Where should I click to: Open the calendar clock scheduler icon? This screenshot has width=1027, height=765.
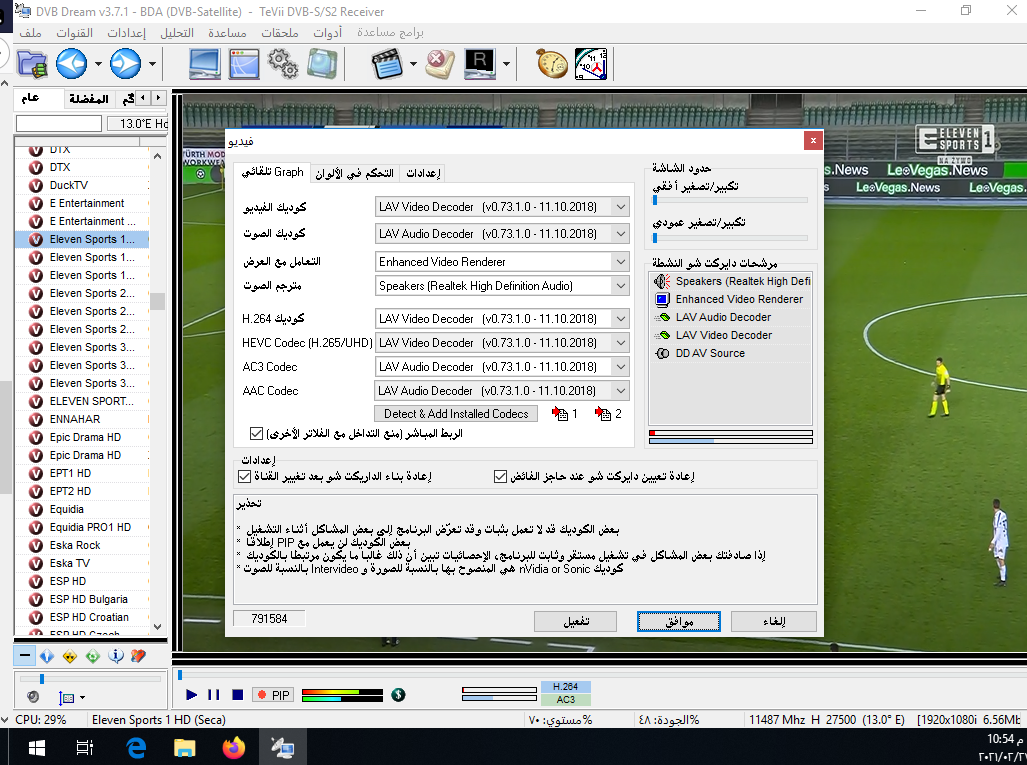coord(593,64)
